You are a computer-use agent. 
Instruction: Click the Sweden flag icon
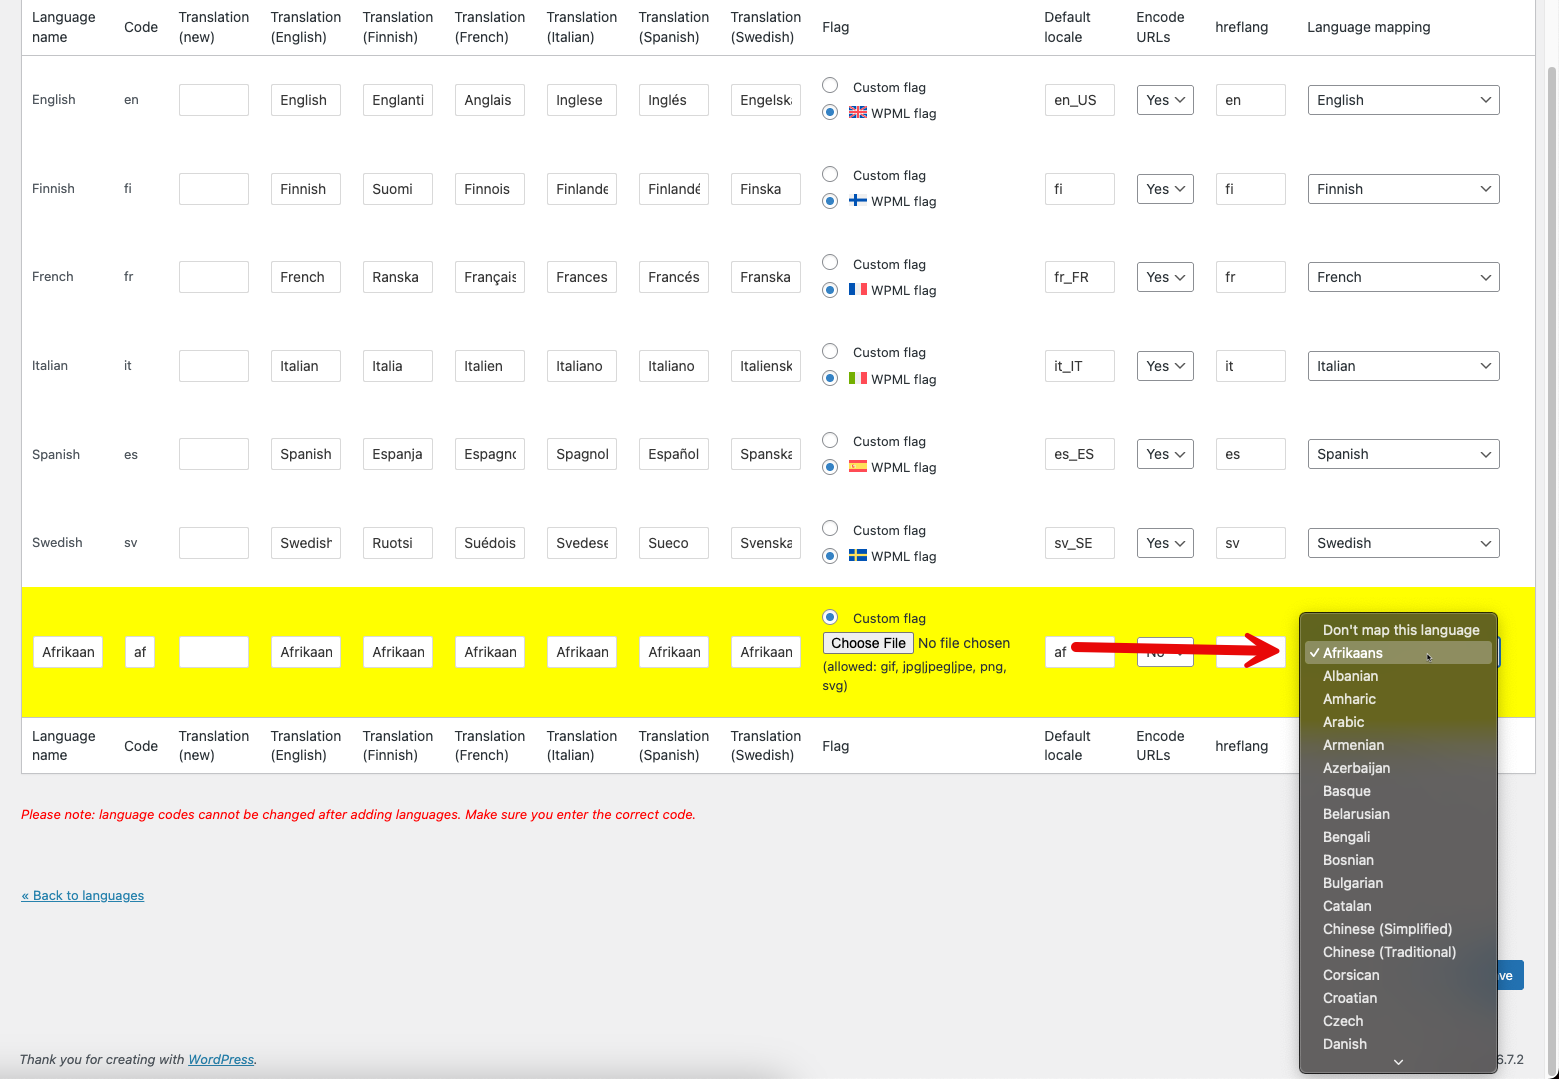click(x=858, y=555)
